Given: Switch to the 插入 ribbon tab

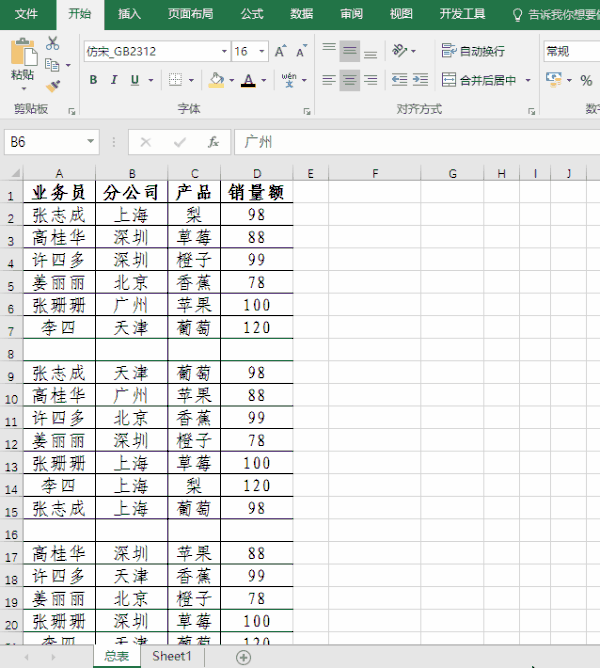Looking at the screenshot, I should 129,14.
